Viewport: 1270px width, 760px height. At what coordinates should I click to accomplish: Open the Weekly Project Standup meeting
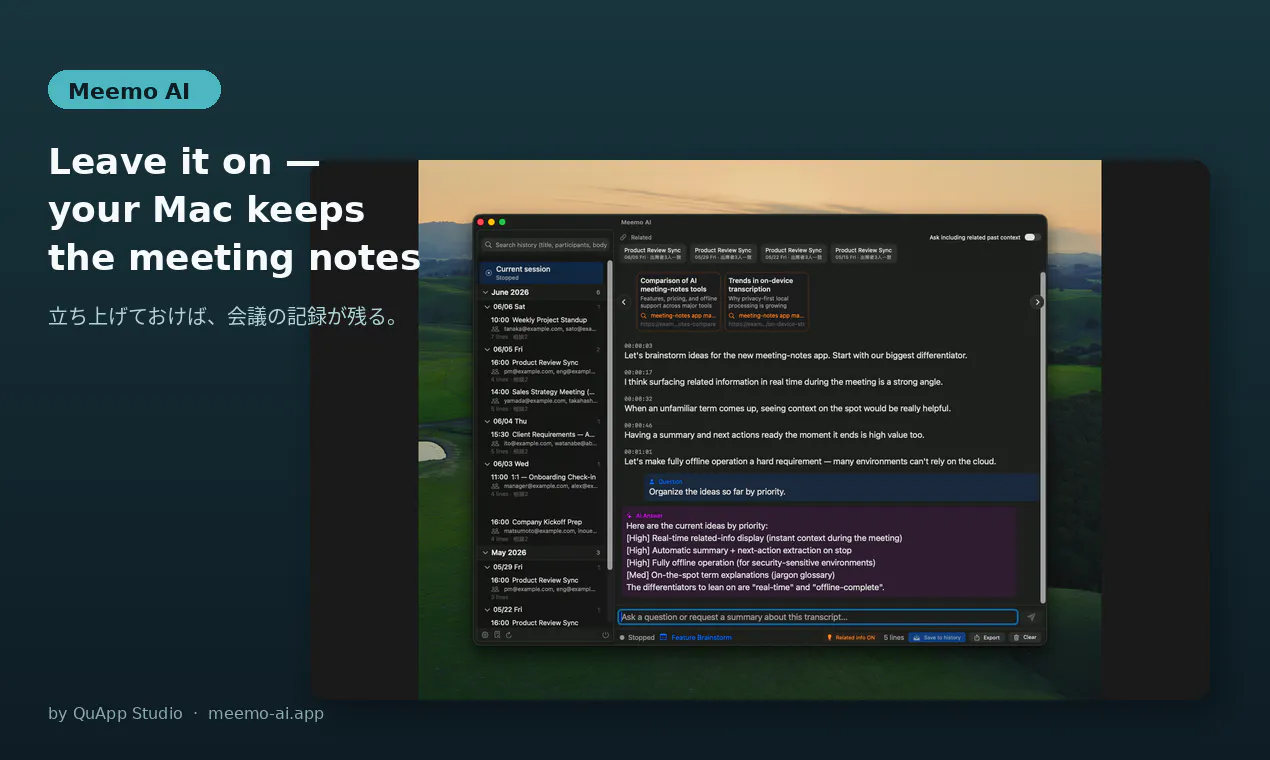coord(544,328)
